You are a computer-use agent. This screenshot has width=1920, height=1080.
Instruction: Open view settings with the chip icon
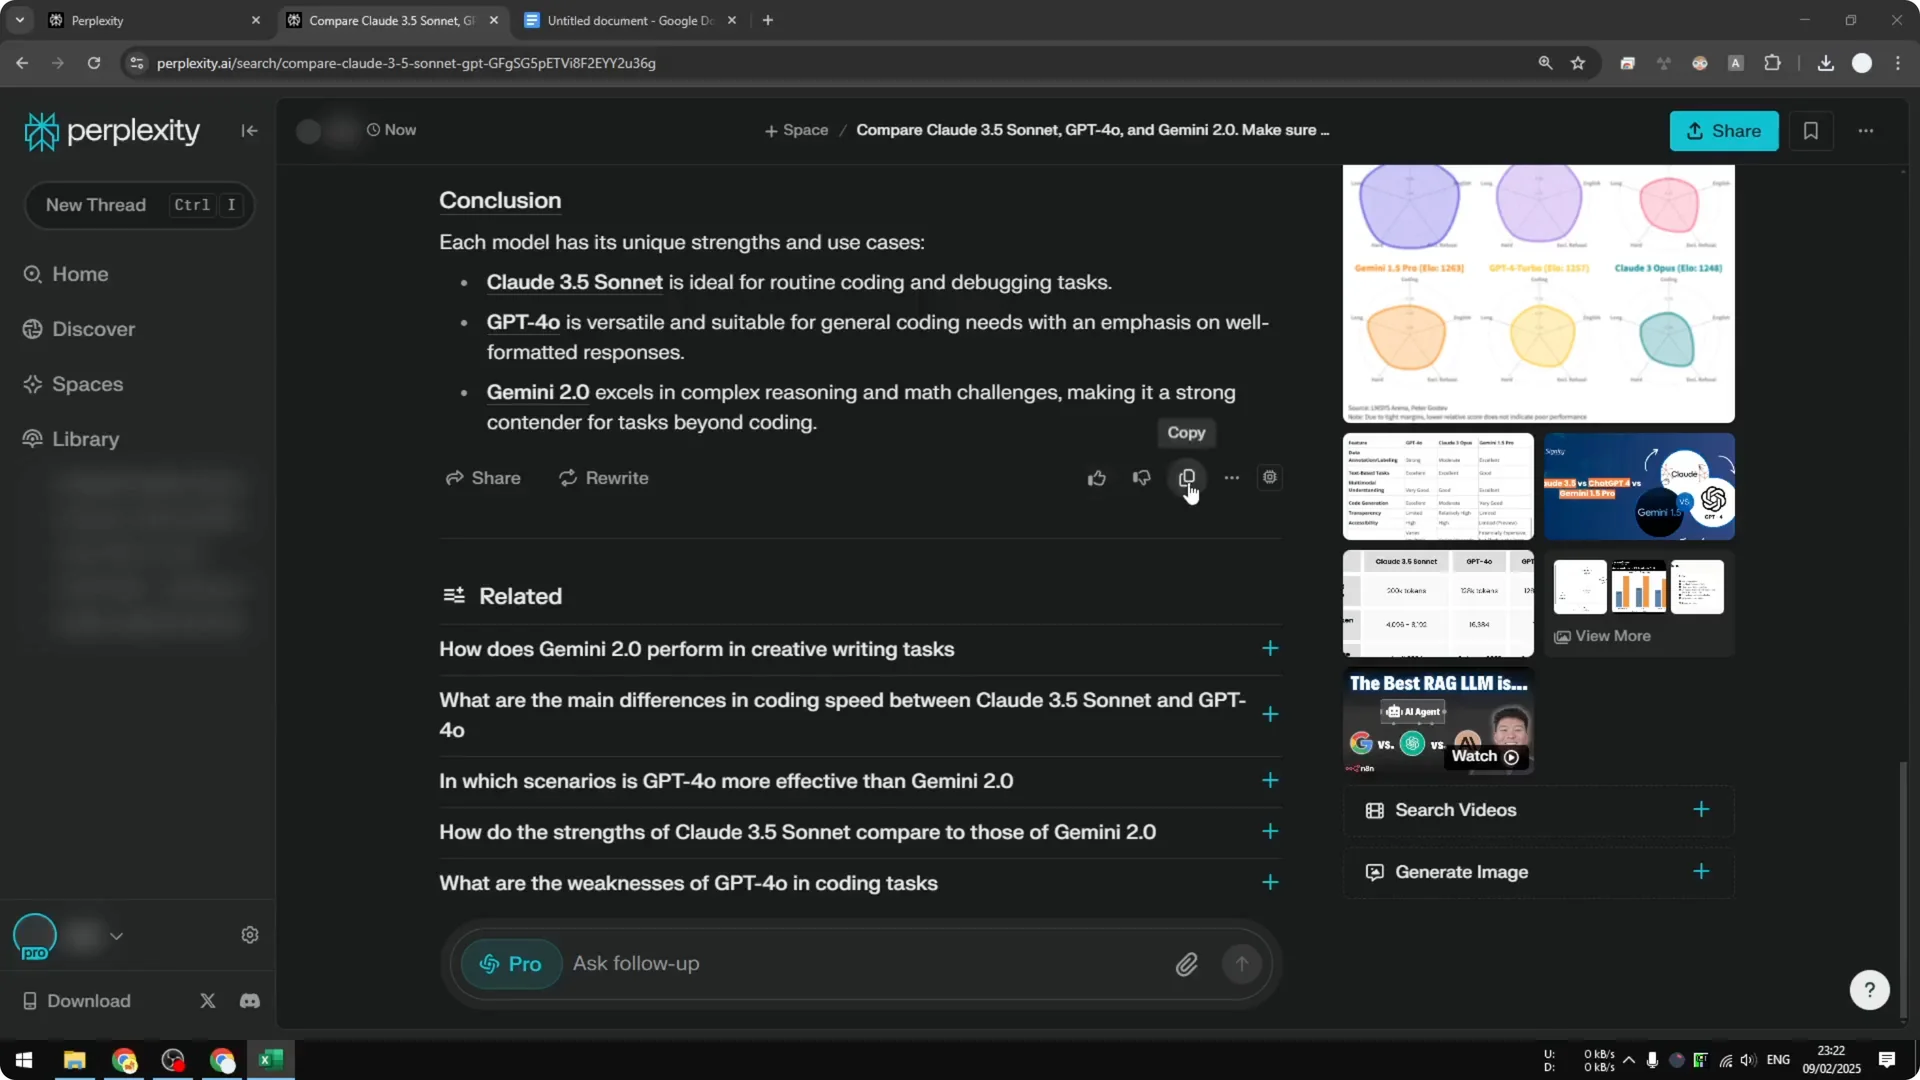pyautogui.click(x=1269, y=478)
